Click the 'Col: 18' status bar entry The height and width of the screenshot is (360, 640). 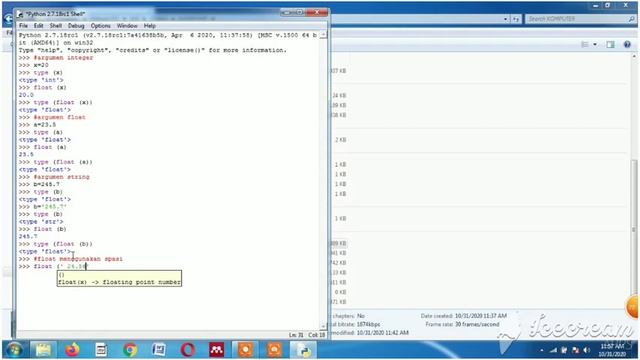point(316,335)
